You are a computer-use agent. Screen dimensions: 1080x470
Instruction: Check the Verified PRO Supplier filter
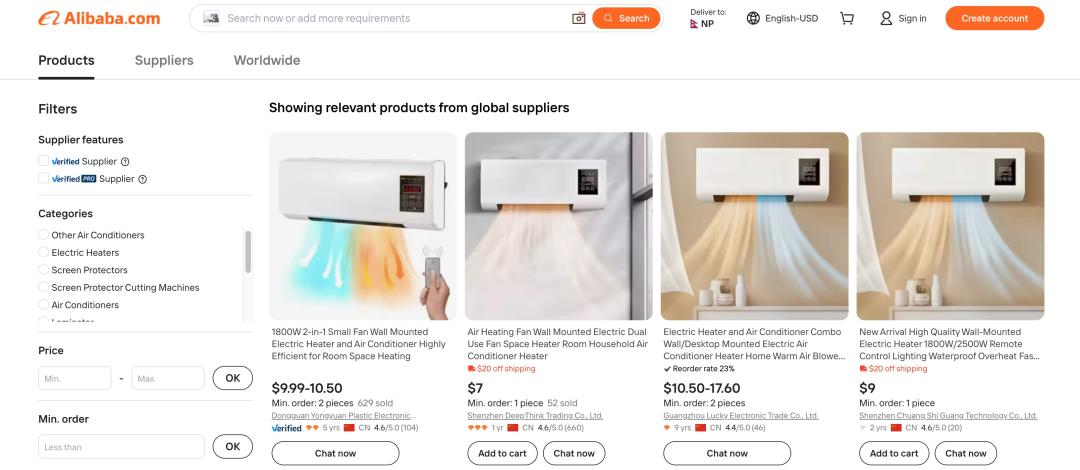pyautogui.click(x=44, y=178)
